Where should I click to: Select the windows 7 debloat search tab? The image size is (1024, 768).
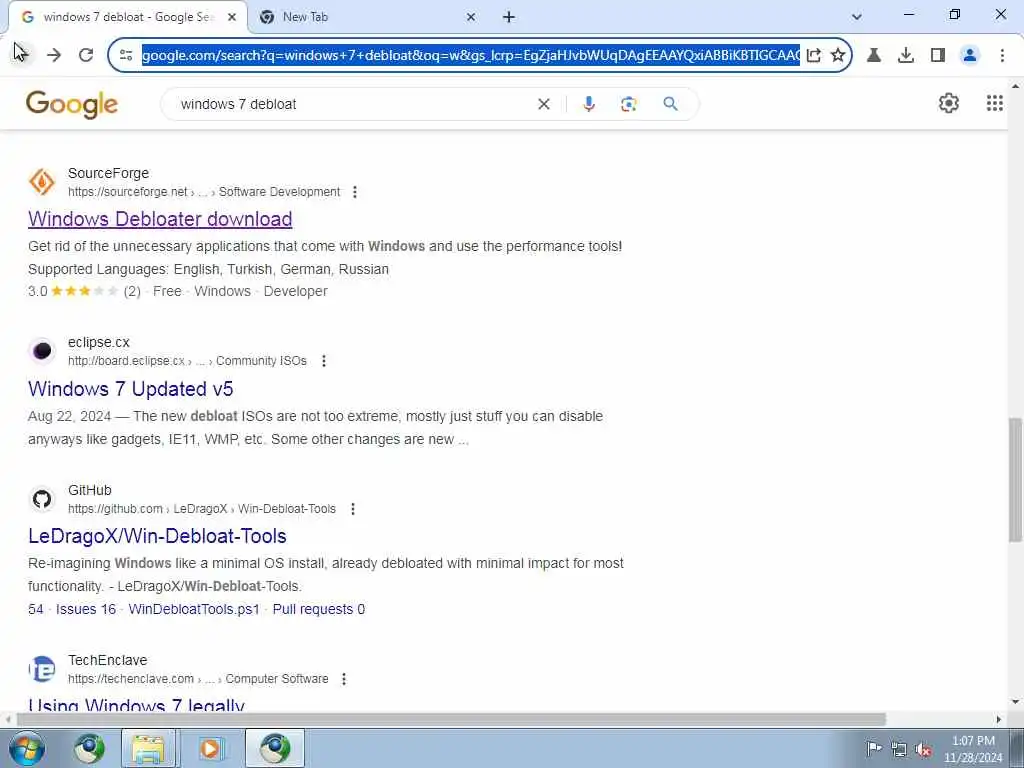[x=127, y=17]
